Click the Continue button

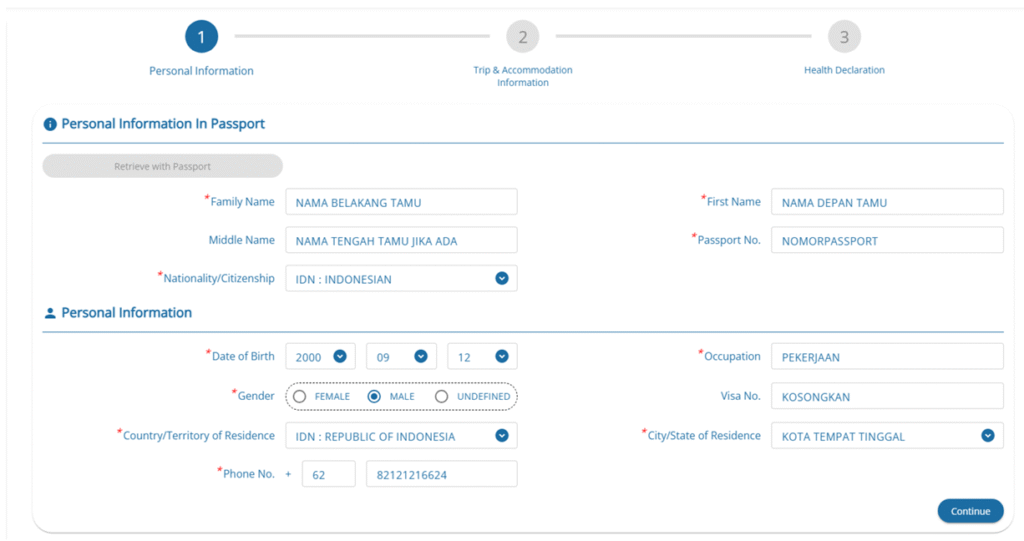(x=970, y=511)
